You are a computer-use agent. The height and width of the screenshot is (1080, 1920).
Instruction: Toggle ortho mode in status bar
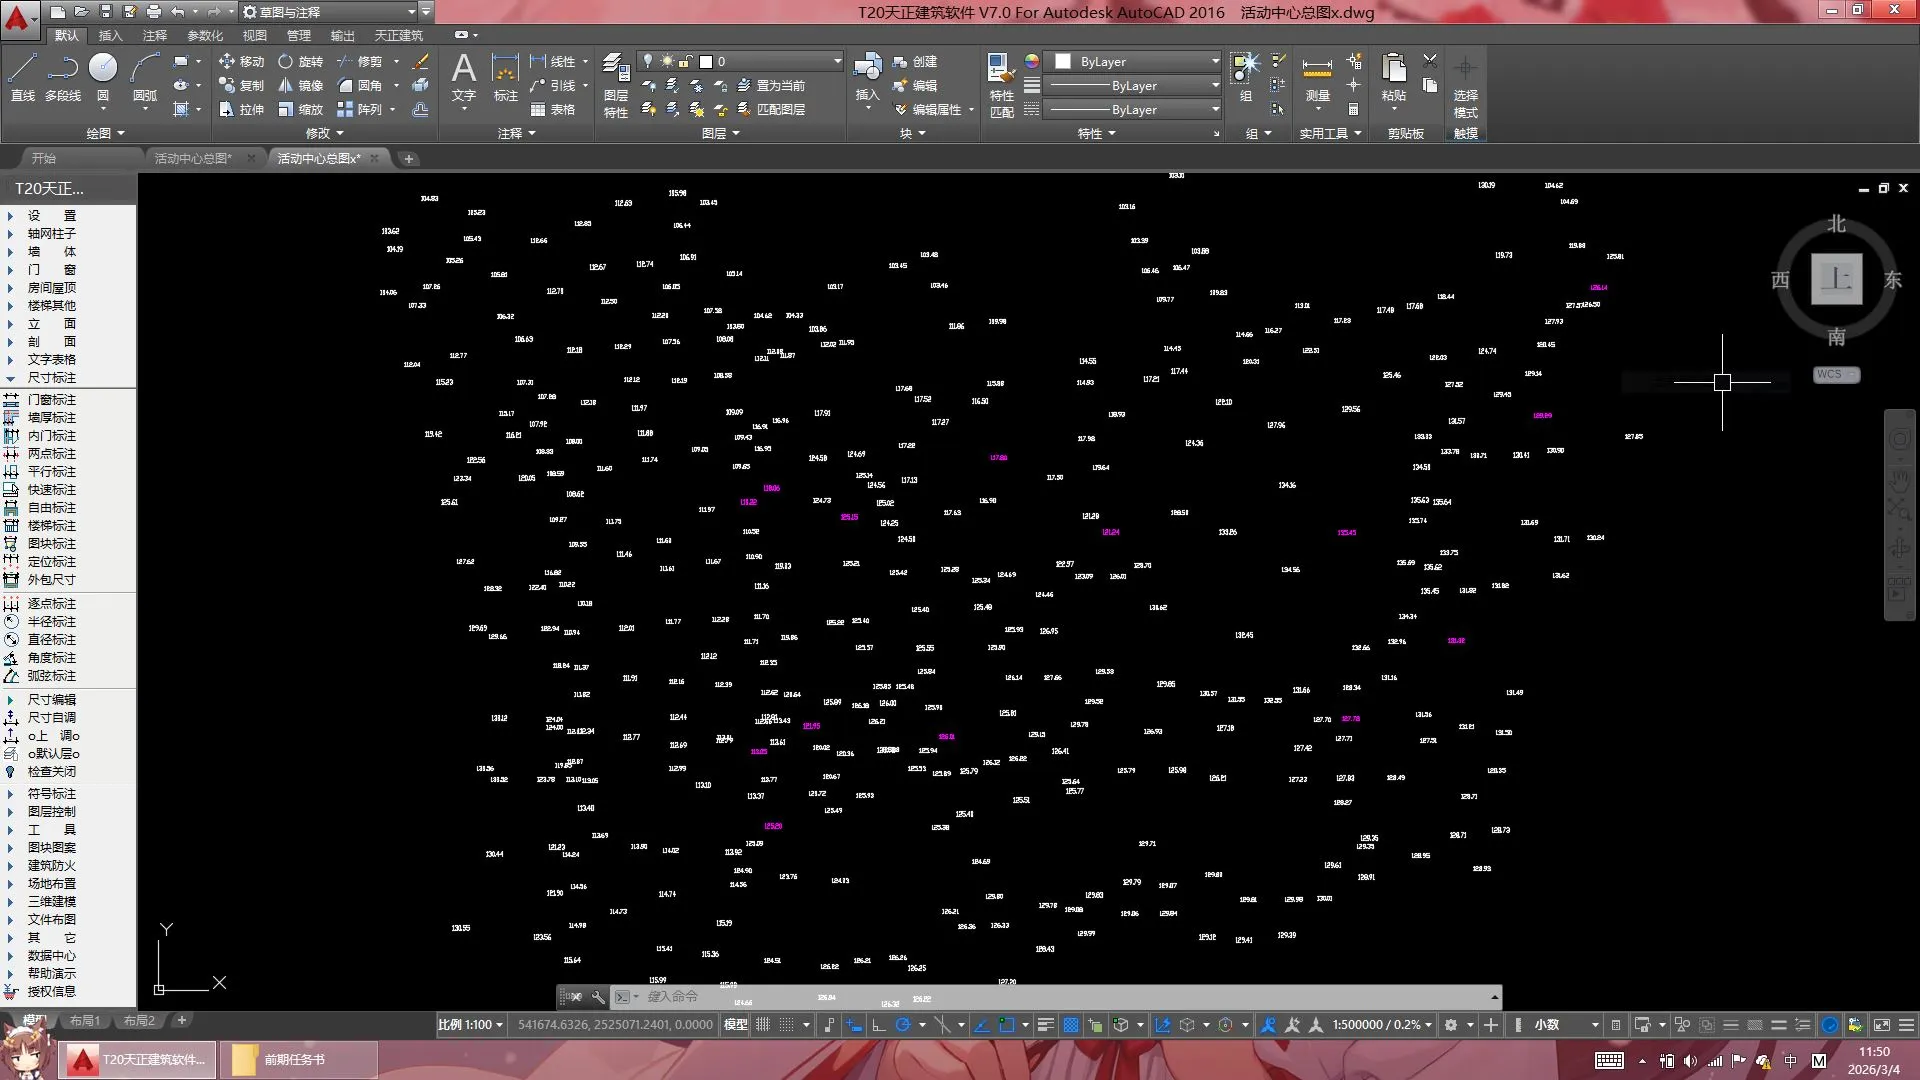click(879, 1025)
